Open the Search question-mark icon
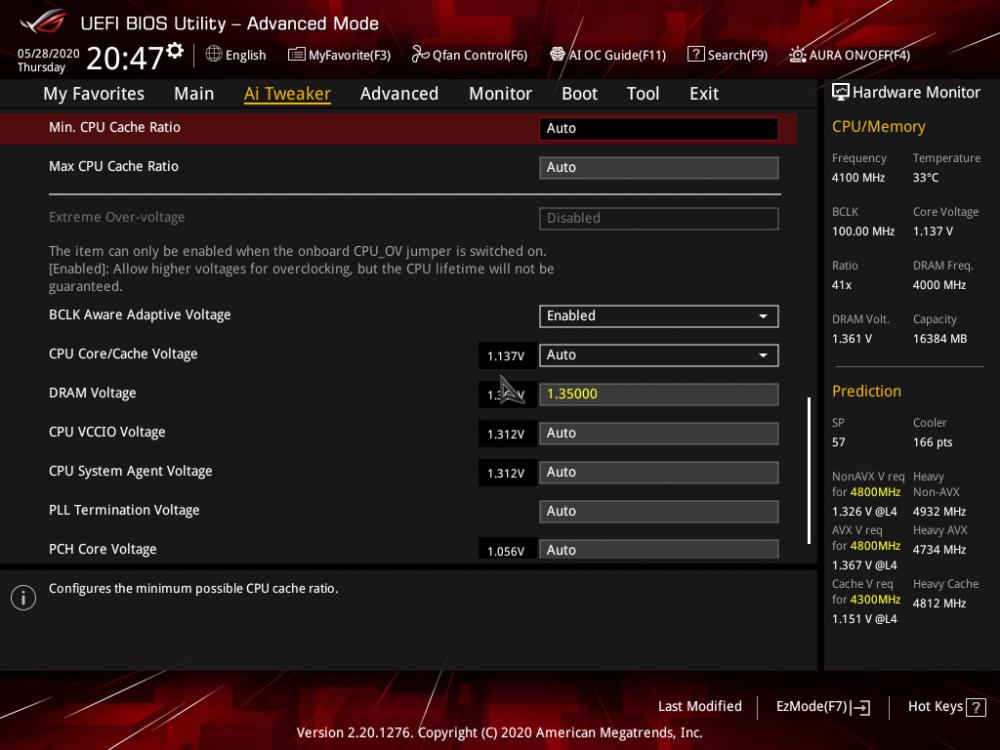The height and width of the screenshot is (750, 1000). (696, 54)
